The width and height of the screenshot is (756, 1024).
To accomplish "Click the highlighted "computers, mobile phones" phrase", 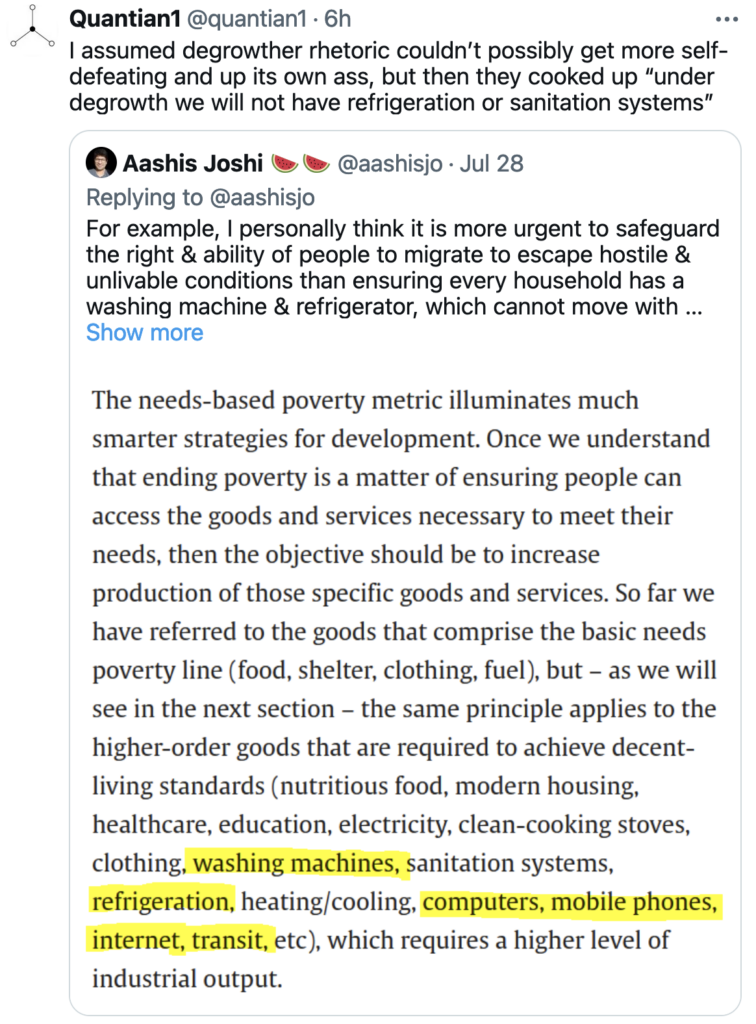I will (570, 901).
